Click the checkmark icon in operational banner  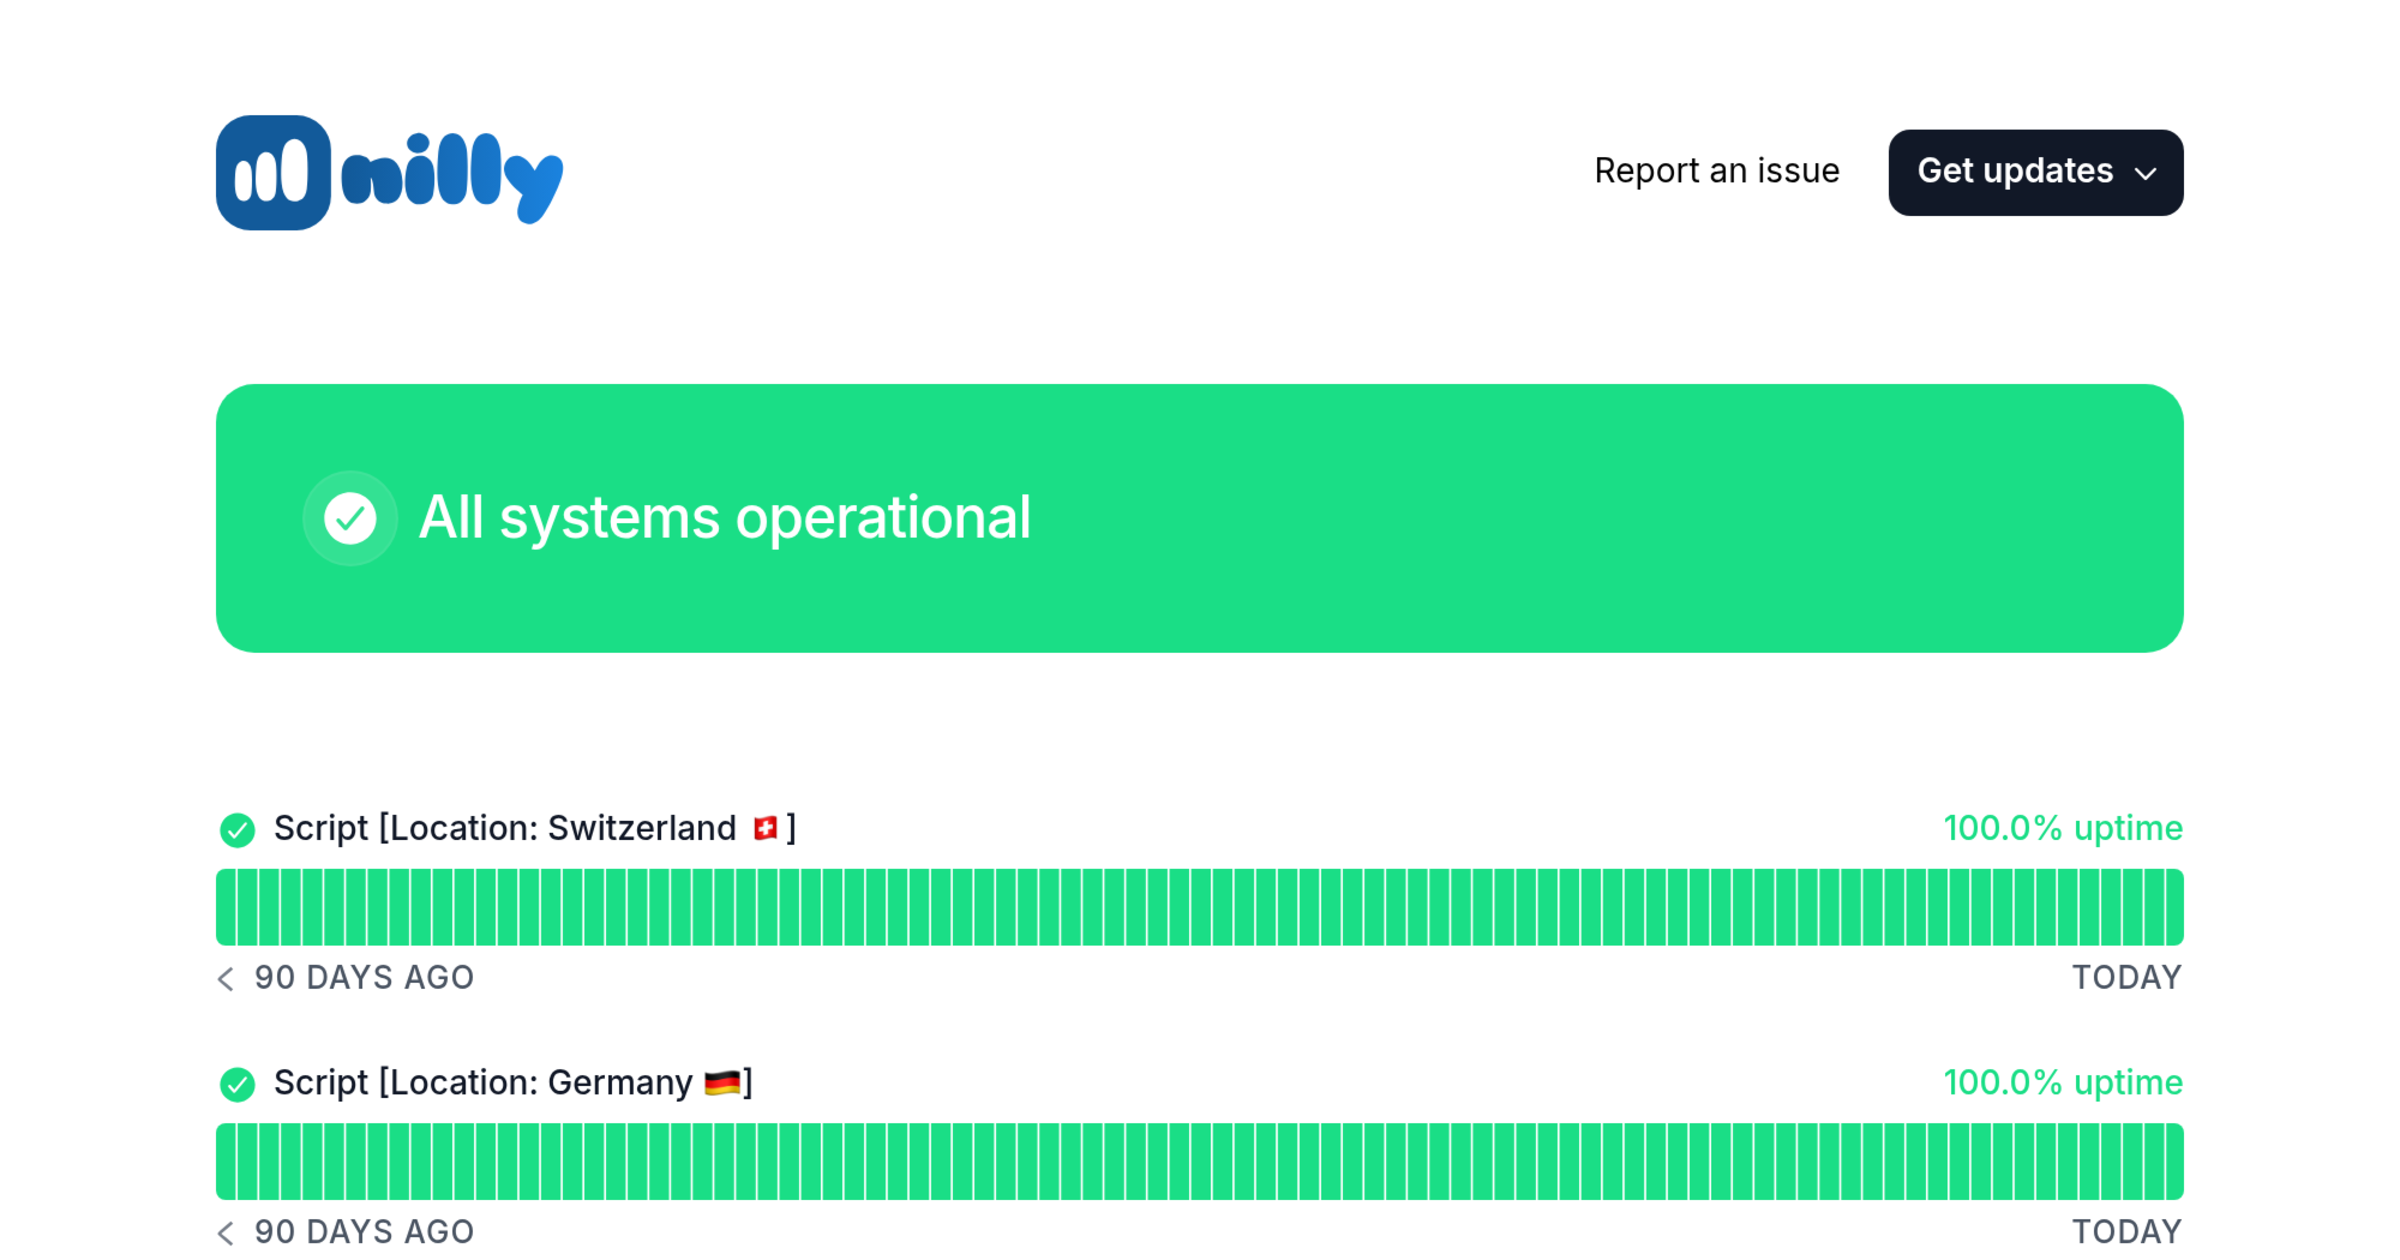[x=350, y=518]
